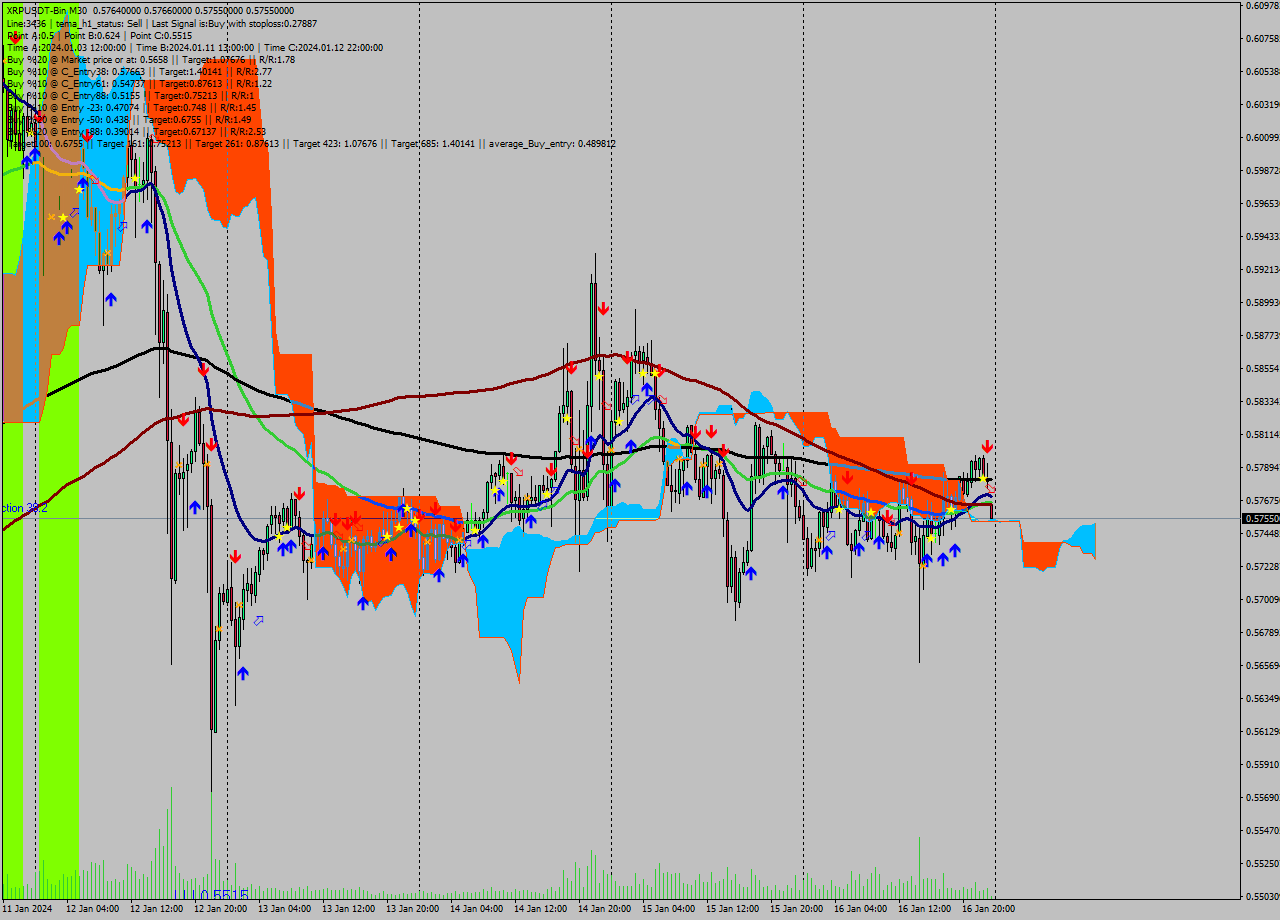This screenshot has height=920, width=1280.
Task: Click the '13 Jan 20:00' time axis label
Action: coord(412,908)
